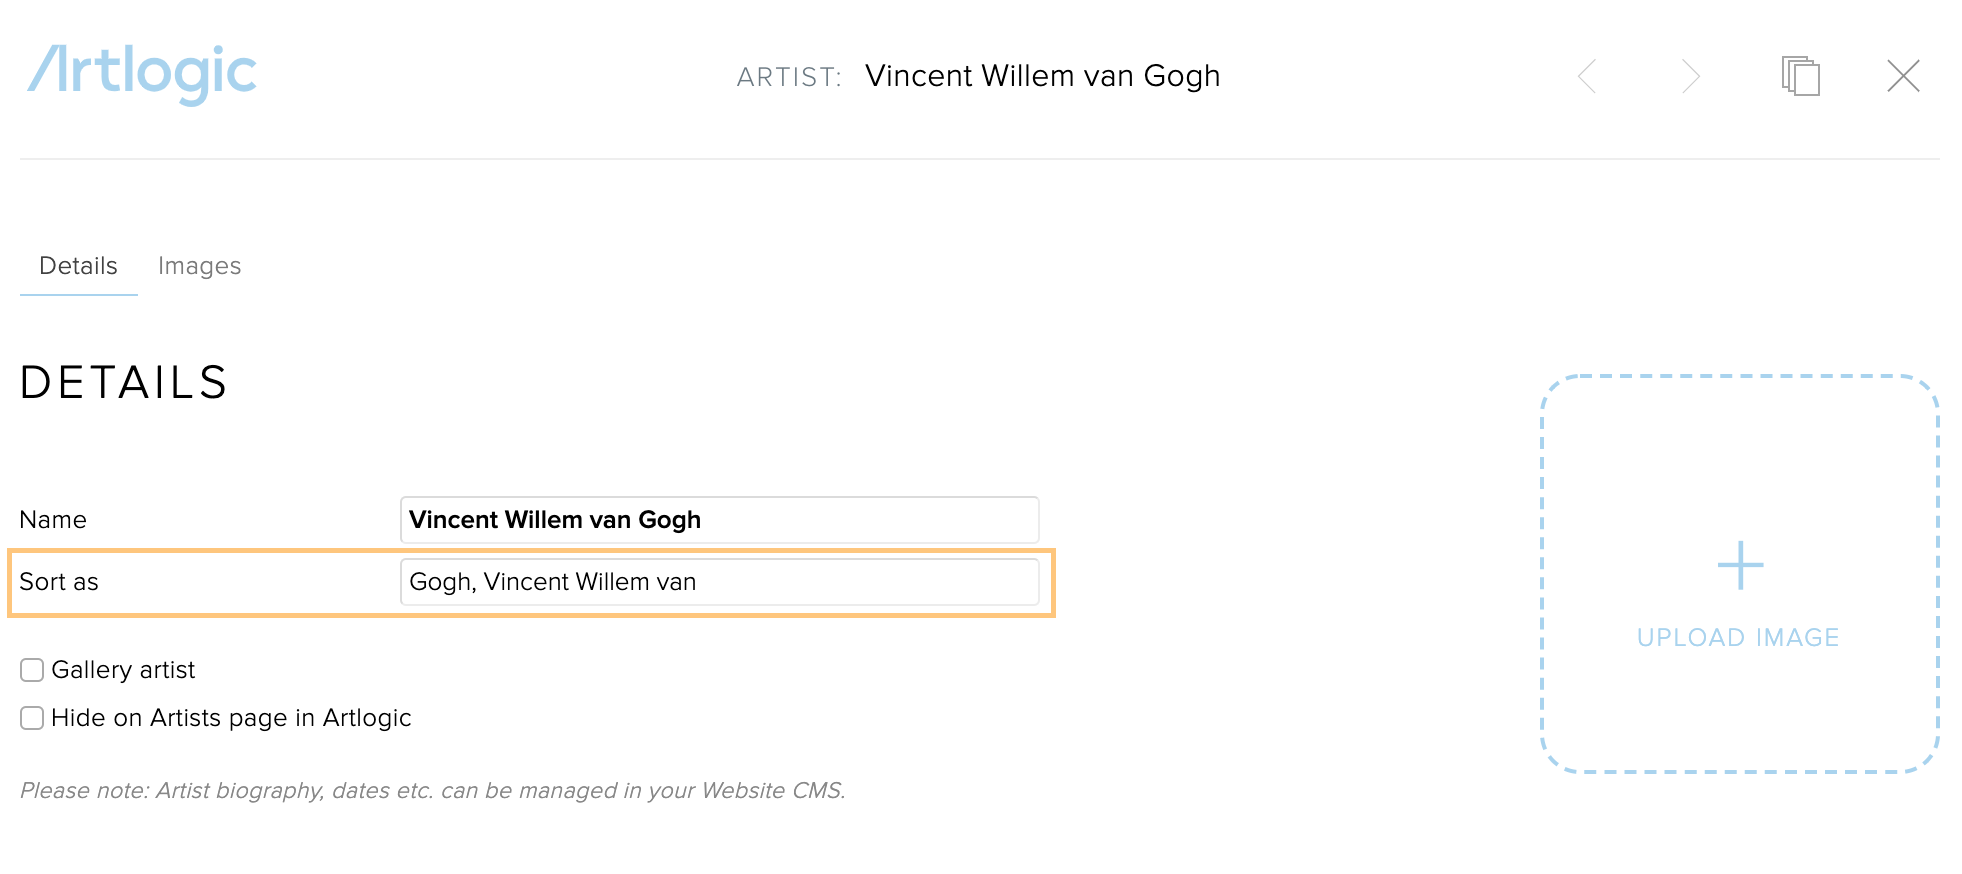The width and height of the screenshot is (1962, 874).
Task: Go to previous artist record arrow
Action: tap(1586, 76)
